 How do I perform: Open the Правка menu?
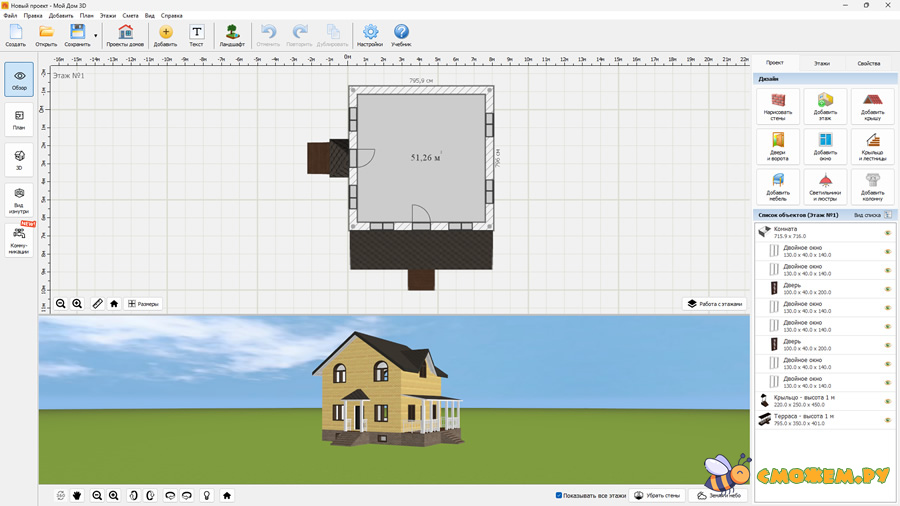pyautogui.click(x=33, y=15)
